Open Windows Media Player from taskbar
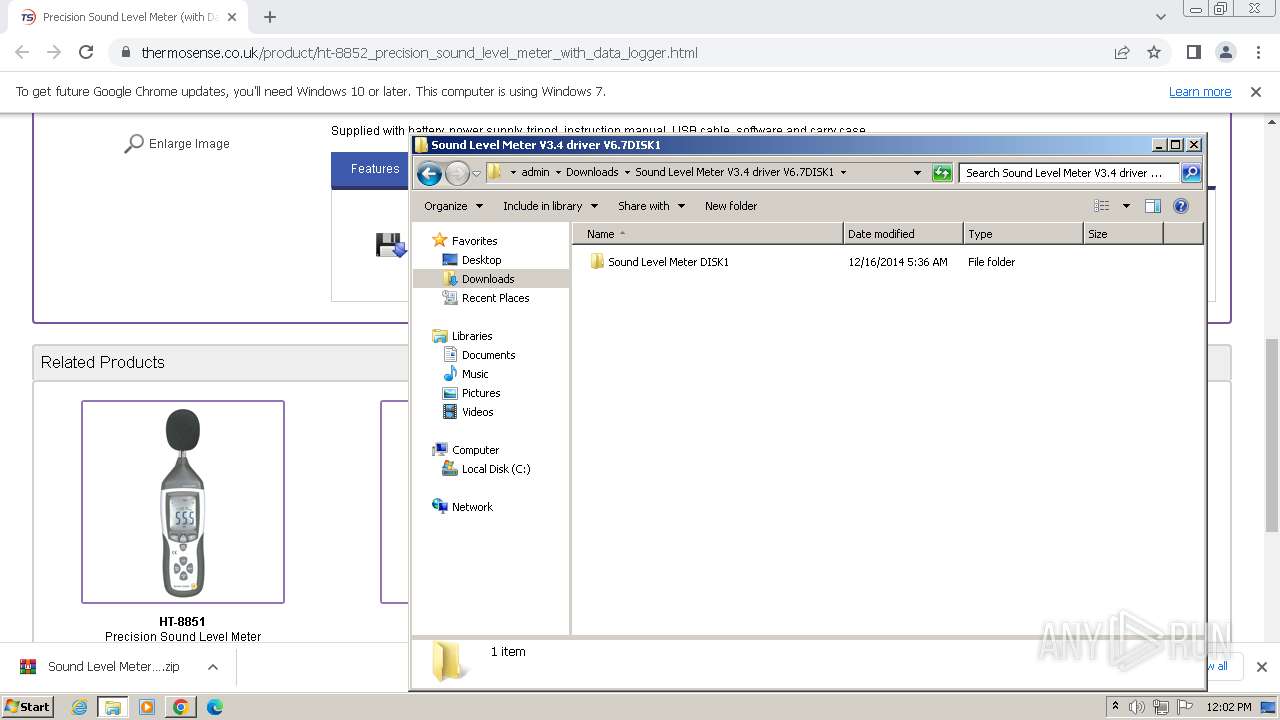 [x=147, y=707]
